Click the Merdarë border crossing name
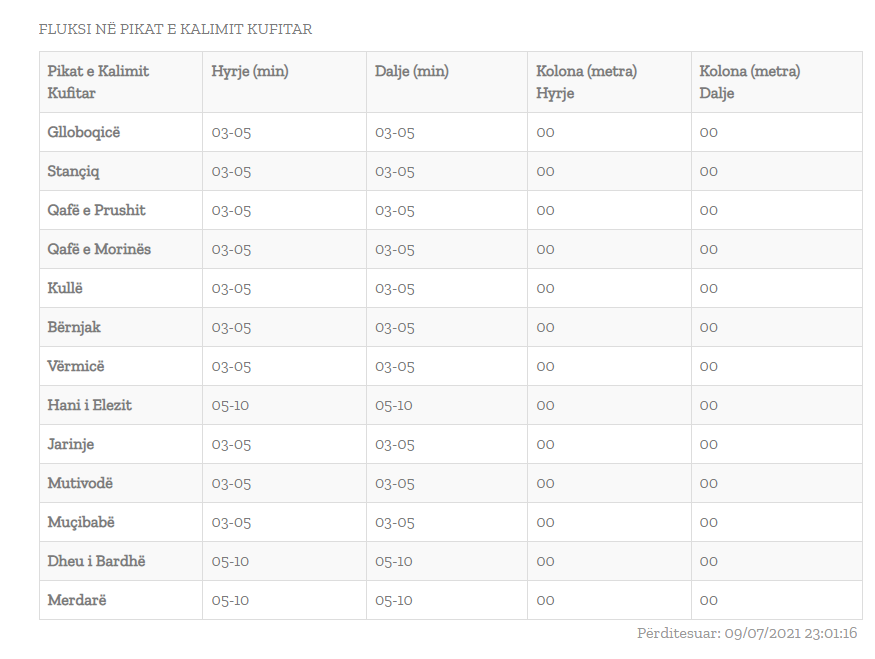 [x=76, y=600]
